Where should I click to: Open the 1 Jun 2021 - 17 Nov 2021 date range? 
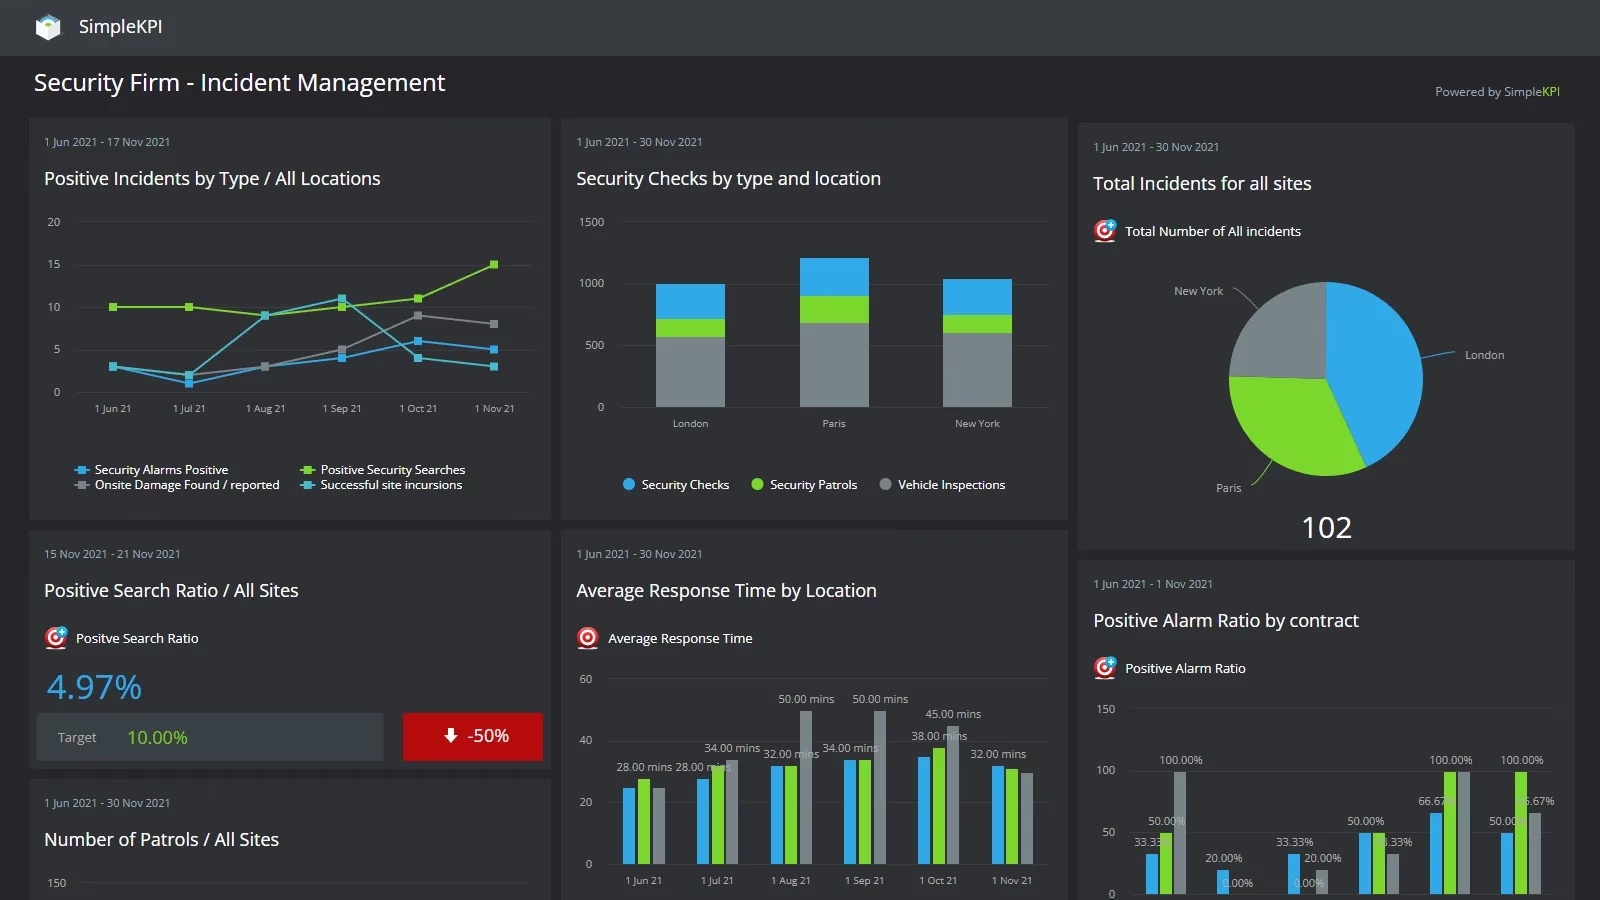(x=107, y=141)
